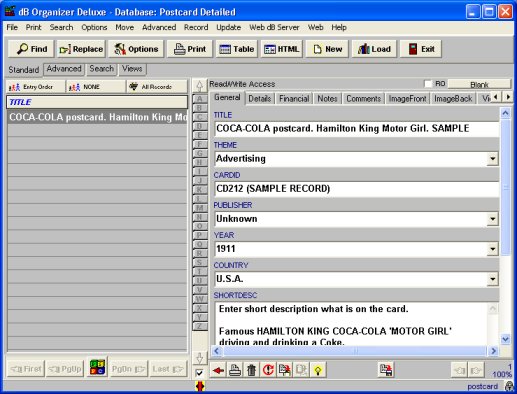Open the Search menu
The image size is (517, 394).
(x=61, y=27)
